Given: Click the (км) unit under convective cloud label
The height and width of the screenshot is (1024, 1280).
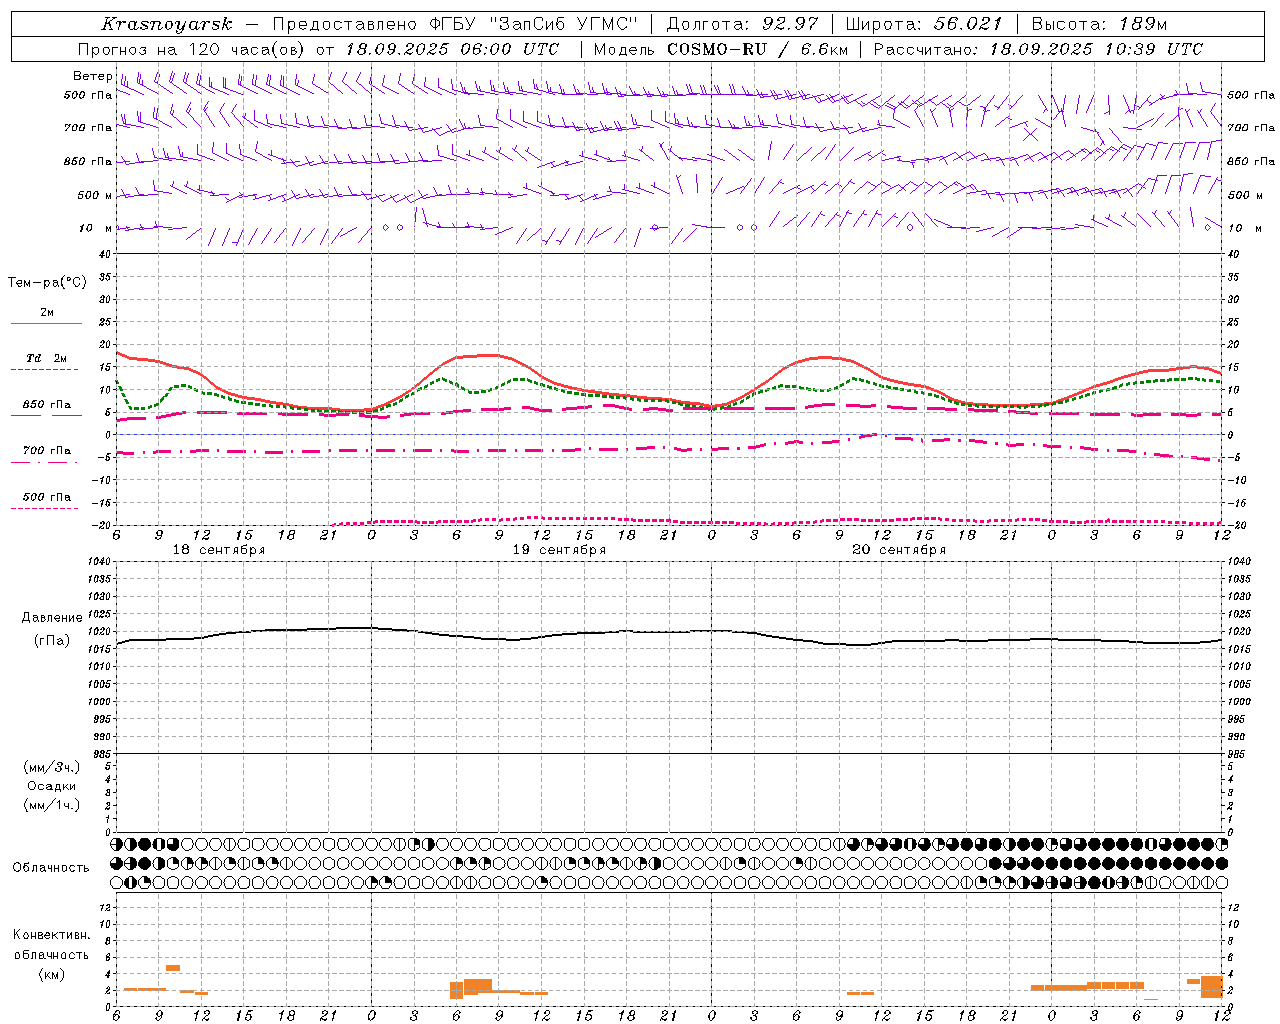Looking at the screenshot, I should click(x=52, y=974).
